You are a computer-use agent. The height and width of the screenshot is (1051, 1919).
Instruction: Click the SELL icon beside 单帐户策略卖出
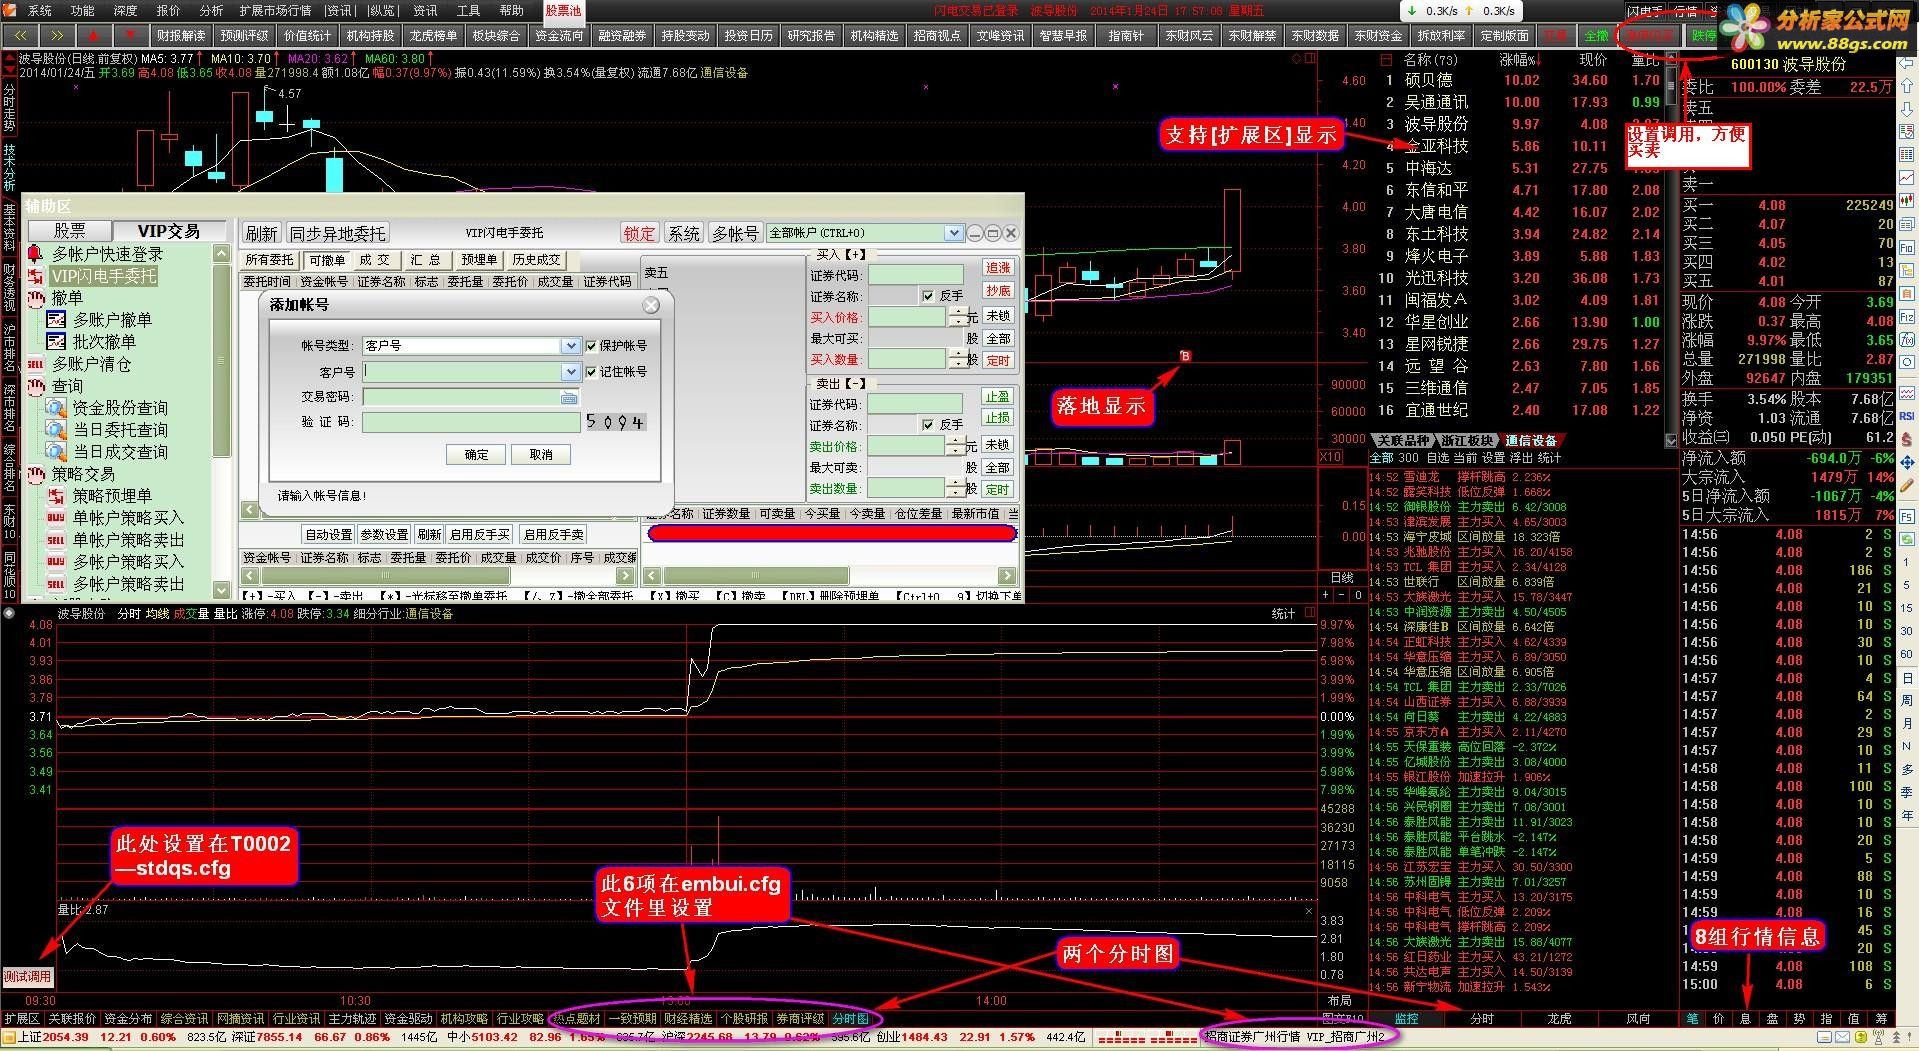tap(56, 540)
